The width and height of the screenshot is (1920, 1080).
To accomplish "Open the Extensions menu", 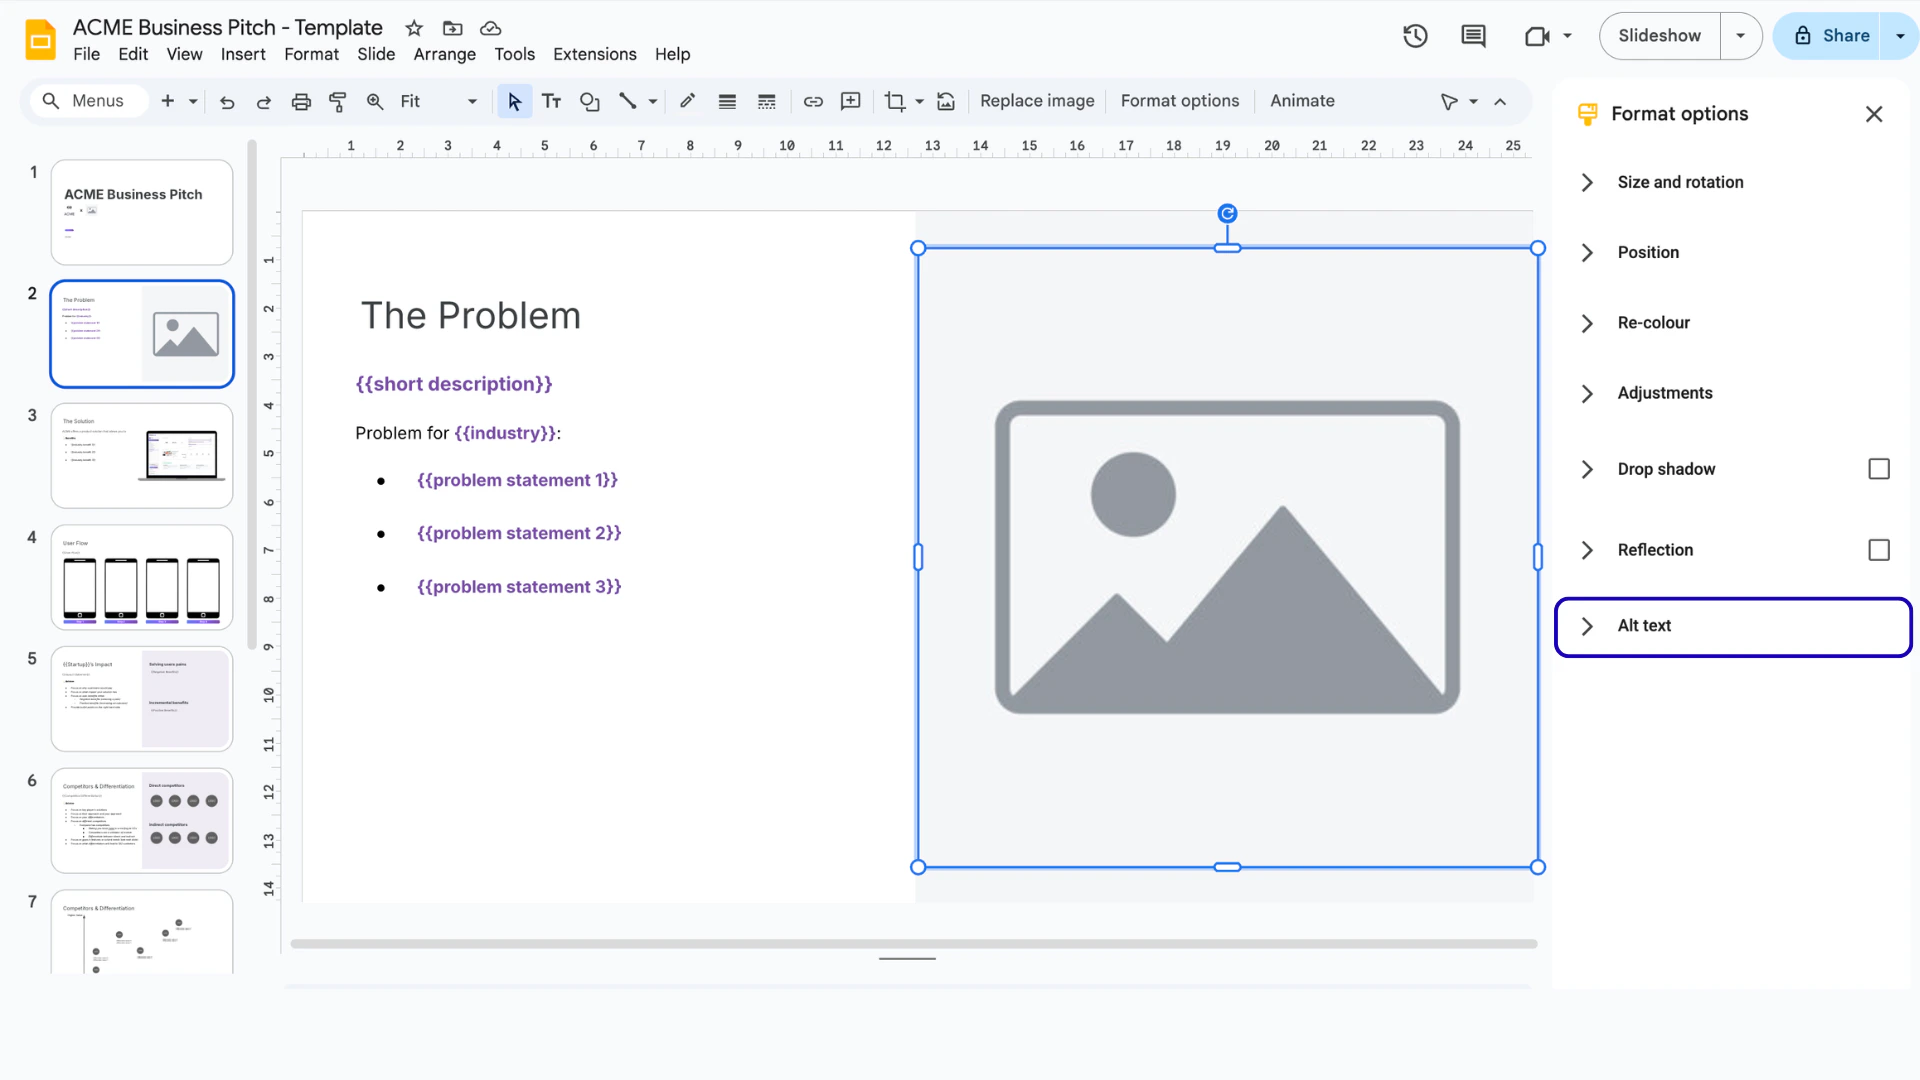I will point(594,54).
